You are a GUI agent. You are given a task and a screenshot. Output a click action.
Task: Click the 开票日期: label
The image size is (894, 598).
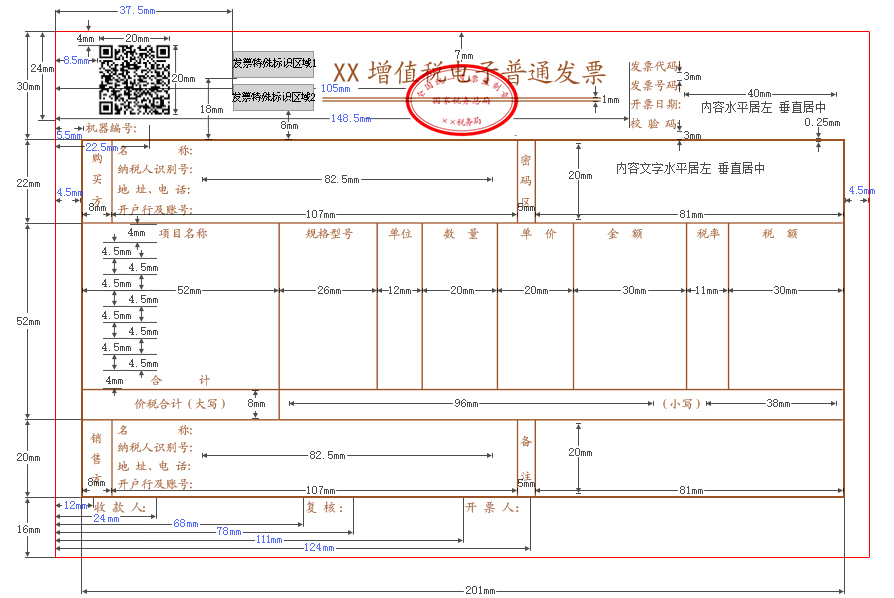(656, 104)
